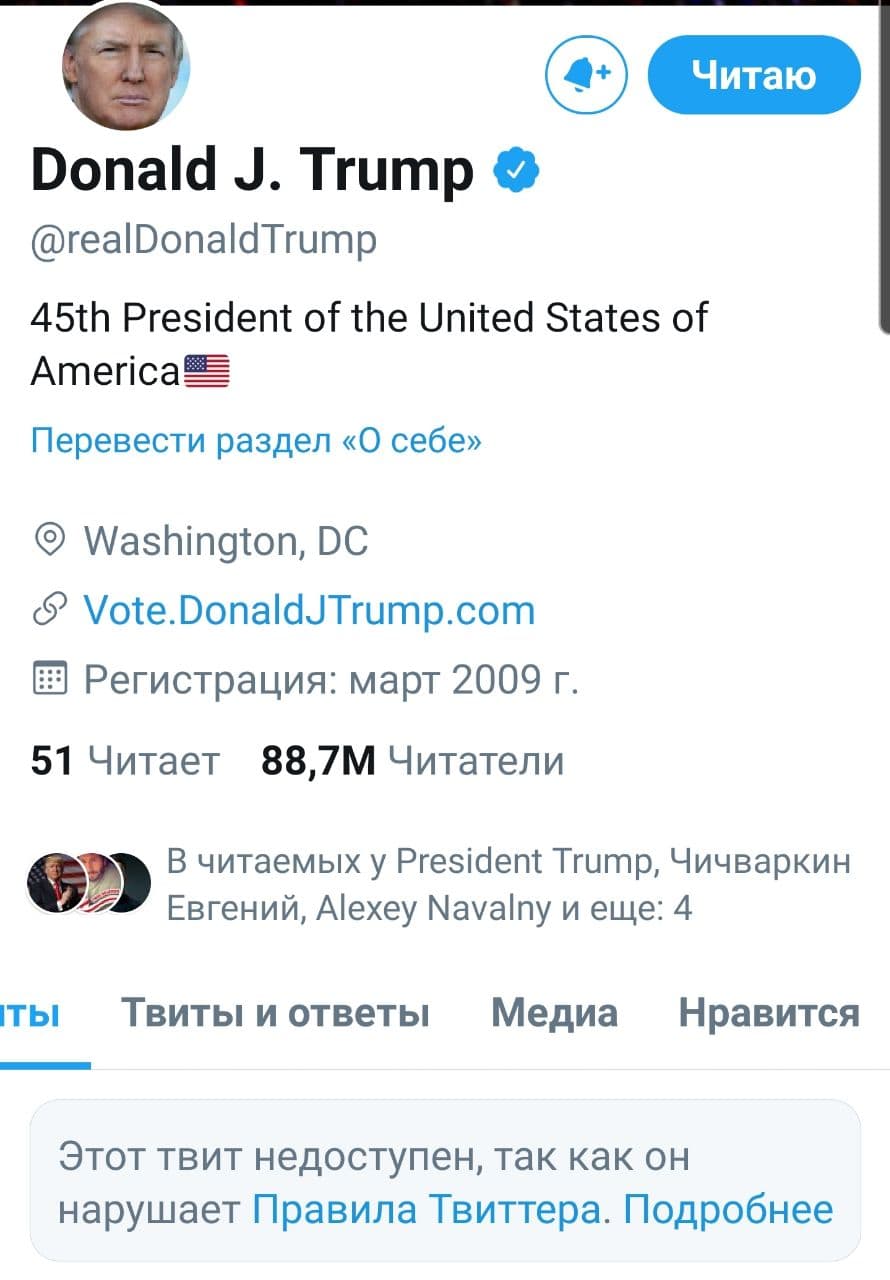Open the mutual followers avatars

pyautogui.click(x=88, y=883)
